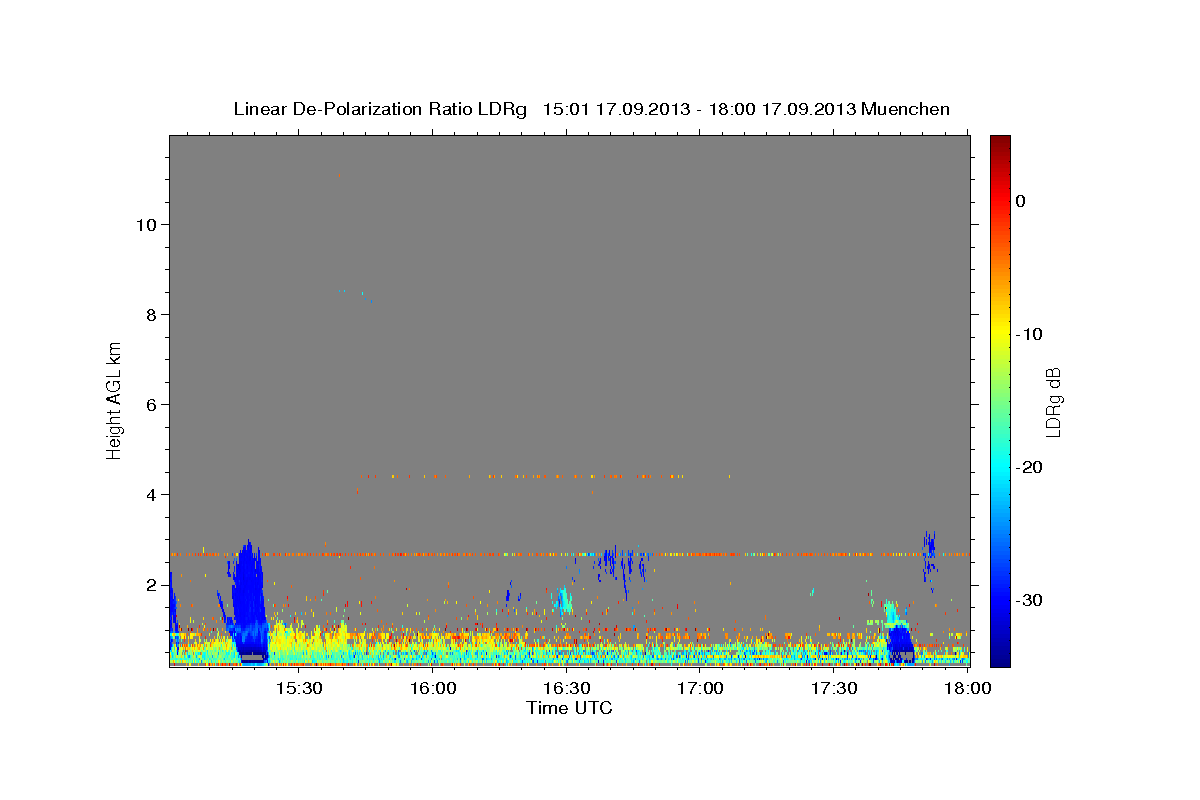Click the 16:00 time tick label
This screenshot has height=800, width=1200.
pyautogui.click(x=433, y=688)
